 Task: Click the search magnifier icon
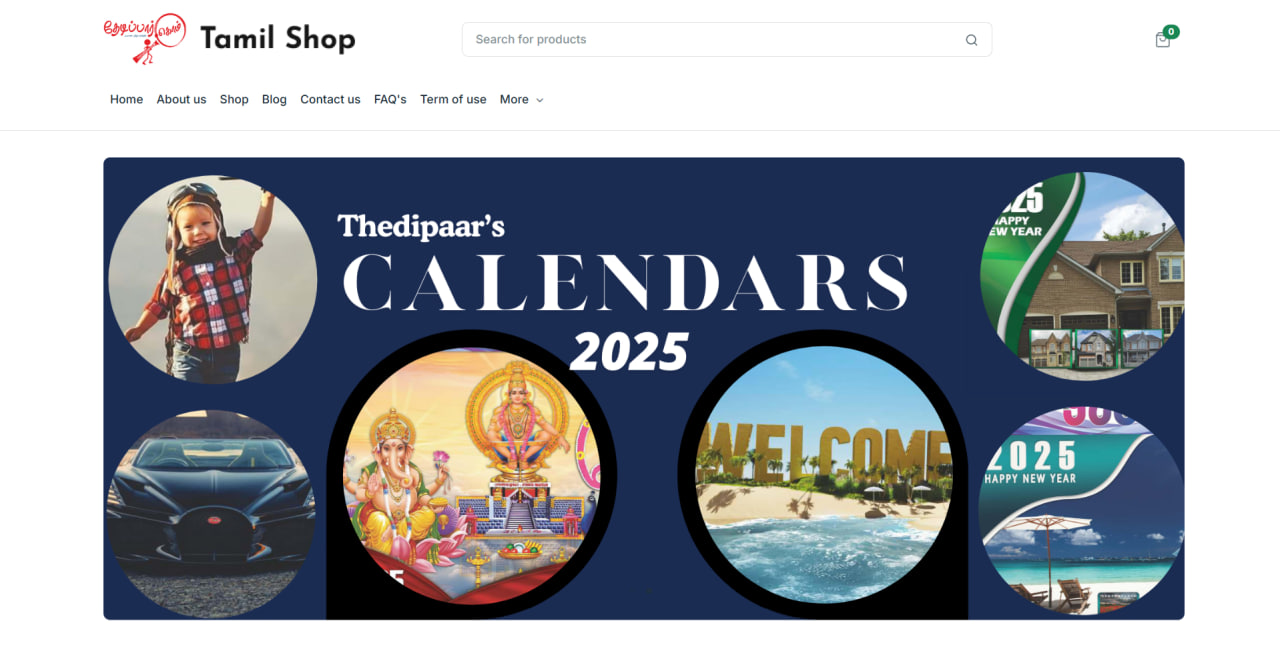click(971, 40)
